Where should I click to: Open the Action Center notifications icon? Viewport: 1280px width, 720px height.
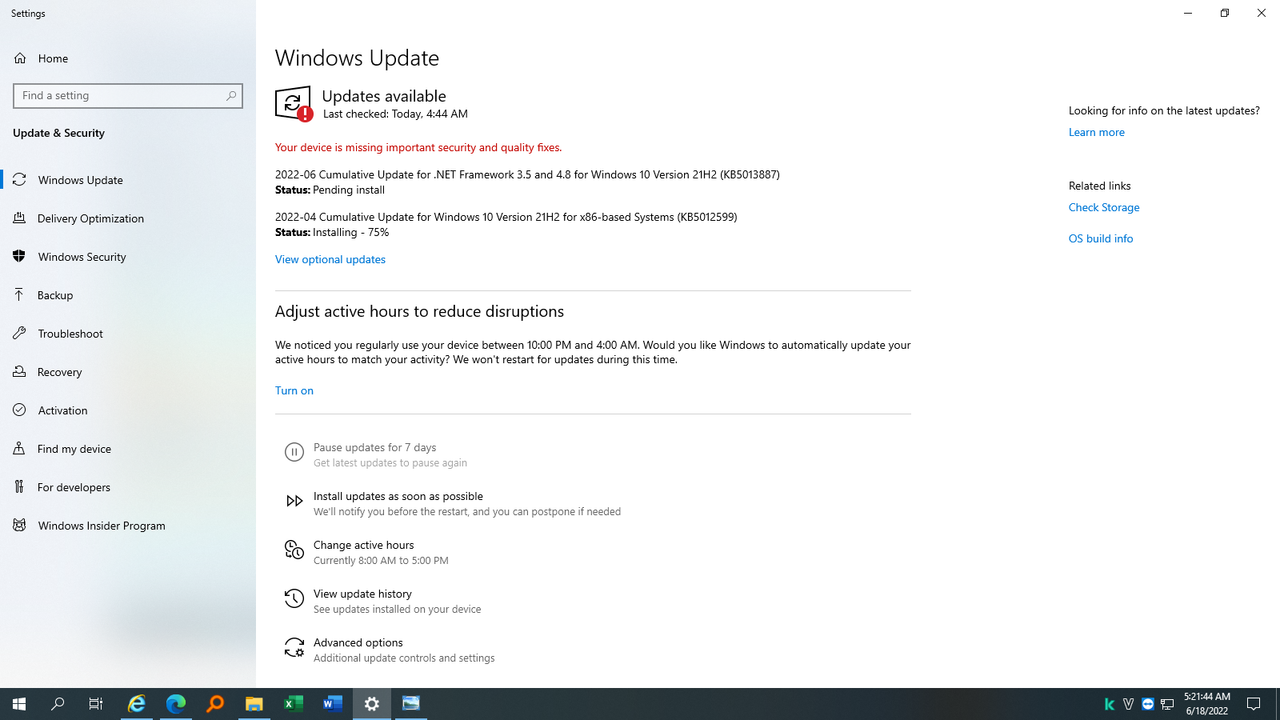pos(1253,704)
